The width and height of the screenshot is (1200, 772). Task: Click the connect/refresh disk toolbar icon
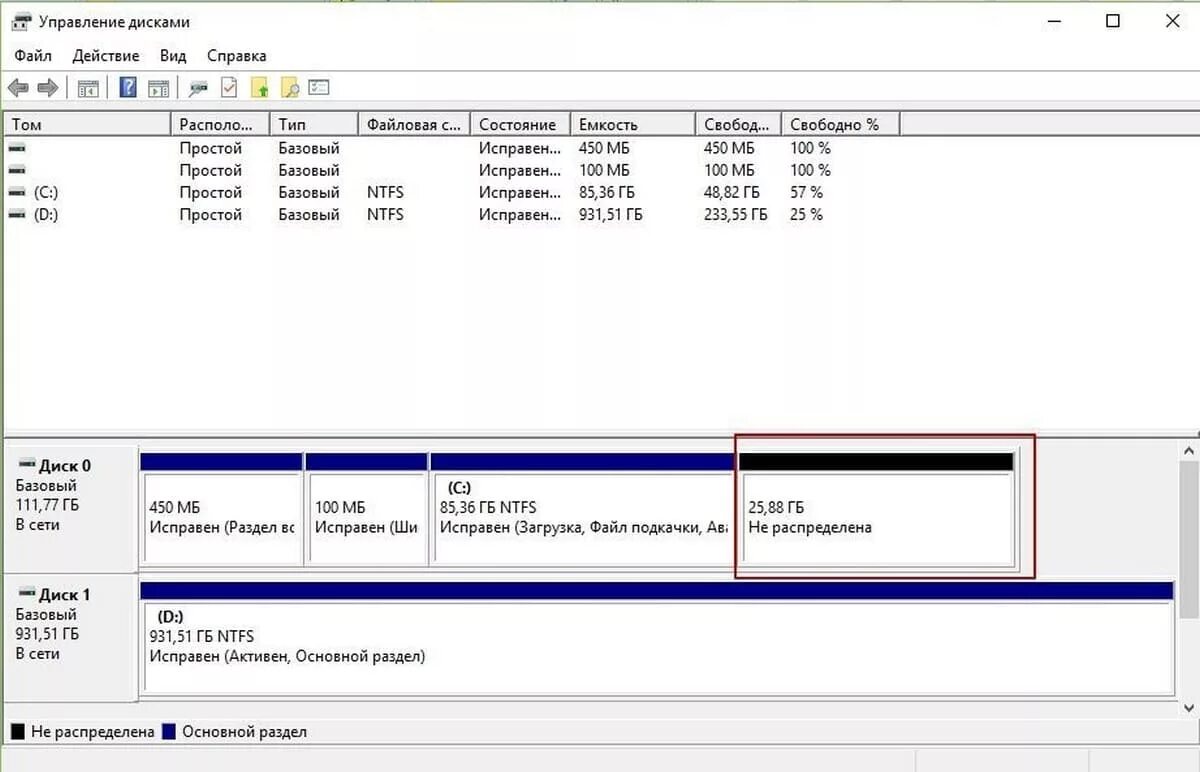tap(199, 88)
